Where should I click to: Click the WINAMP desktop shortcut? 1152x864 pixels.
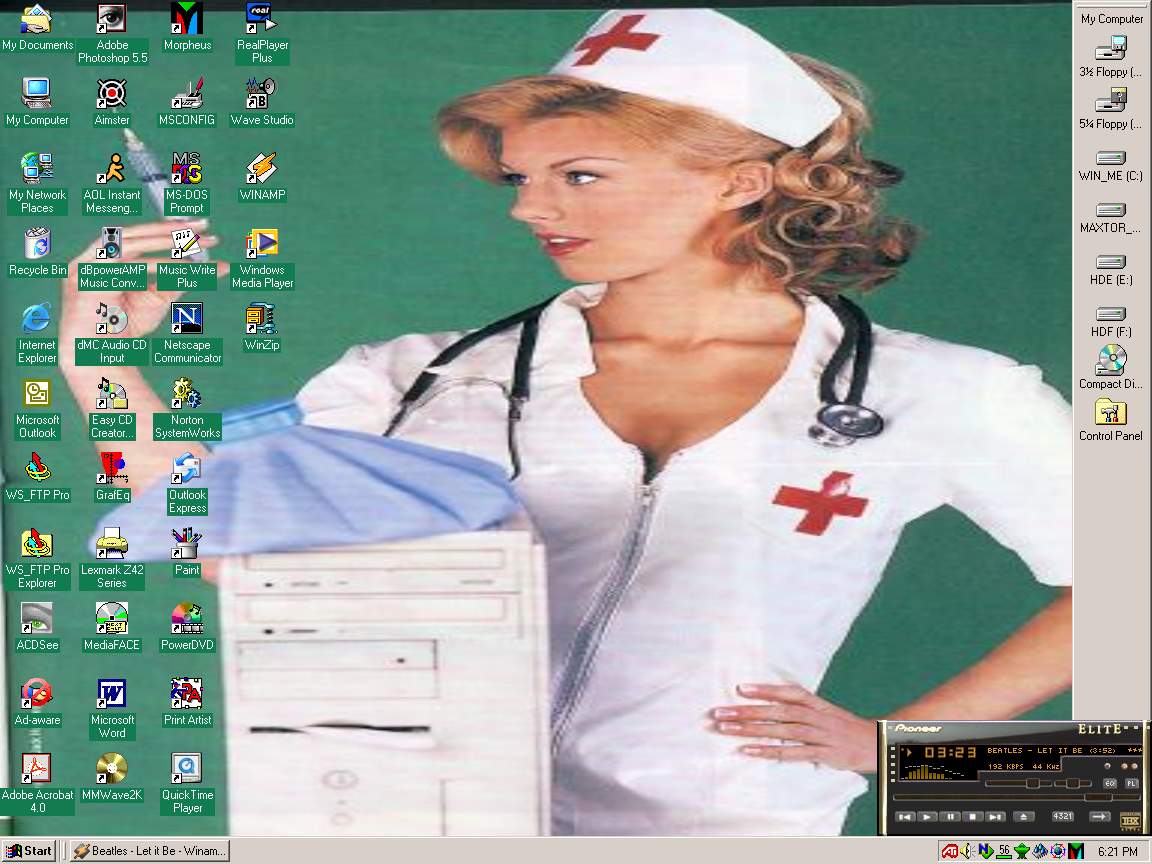point(262,177)
